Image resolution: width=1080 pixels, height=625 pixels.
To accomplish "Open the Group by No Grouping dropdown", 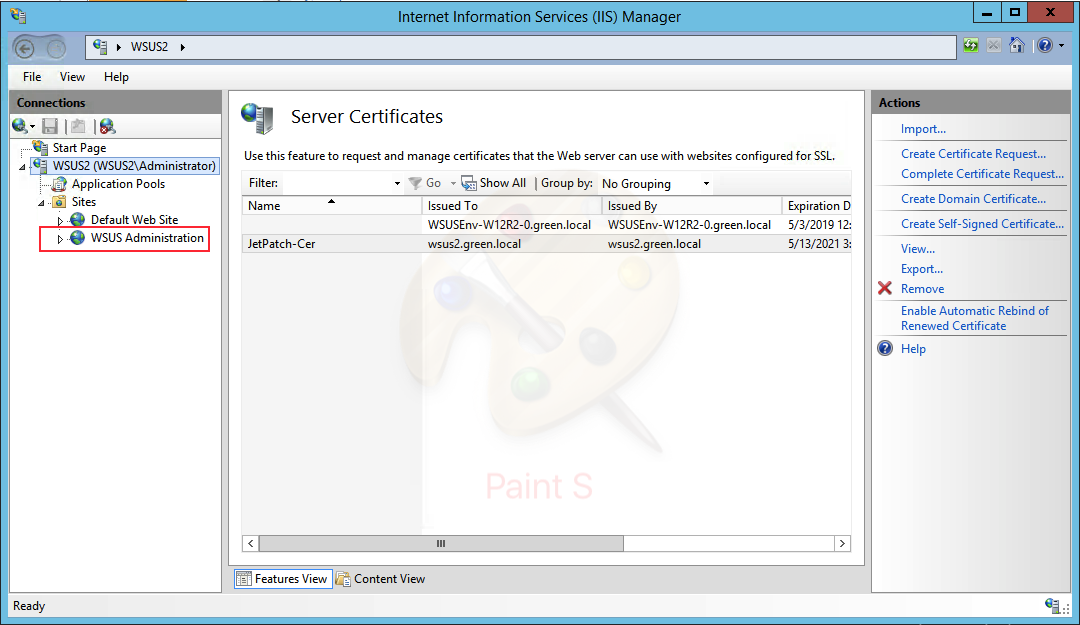I will (x=706, y=183).
